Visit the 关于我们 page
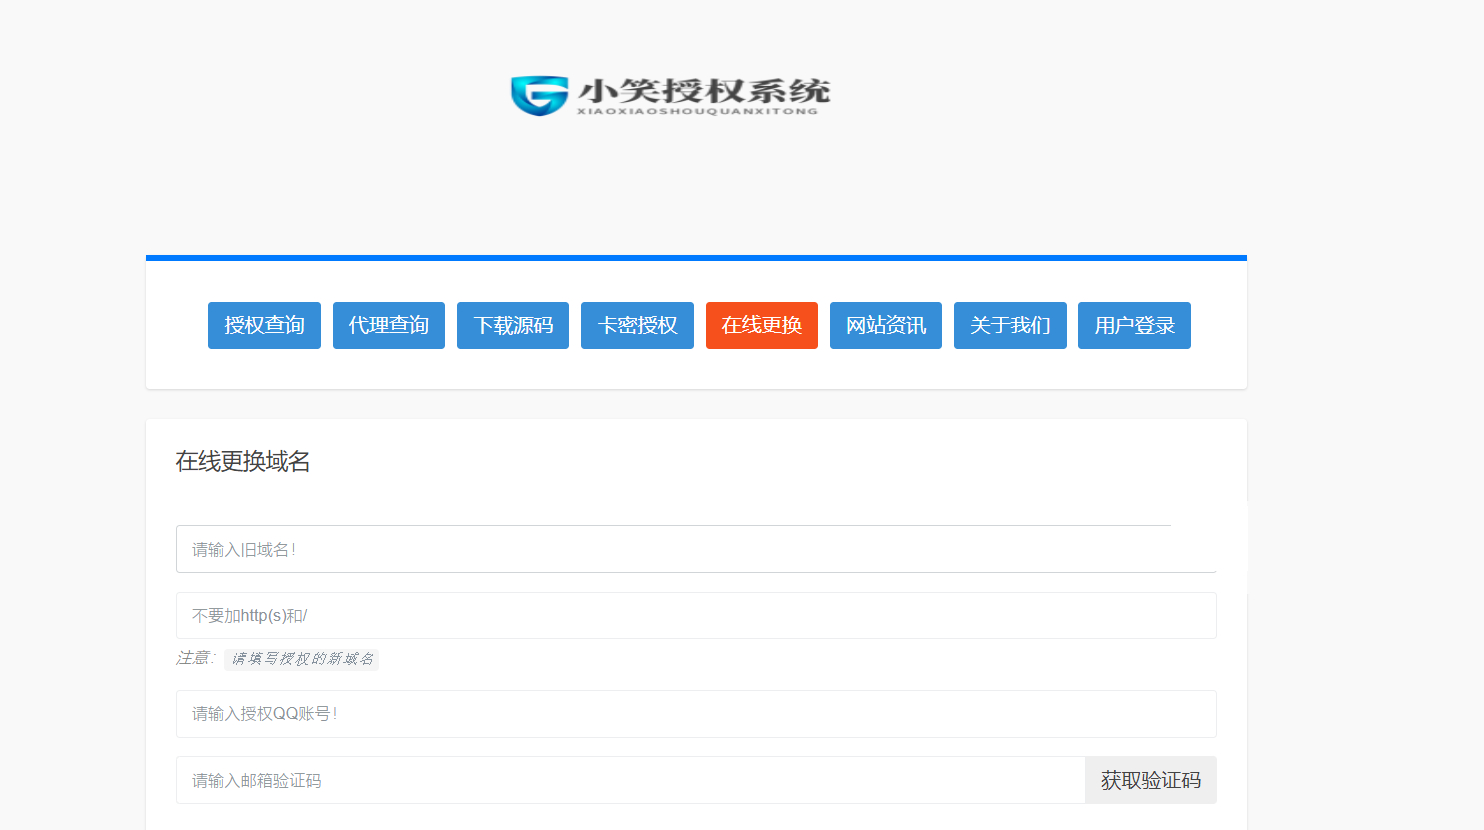This screenshot has width=1484, height=830. coord(1010,325)
